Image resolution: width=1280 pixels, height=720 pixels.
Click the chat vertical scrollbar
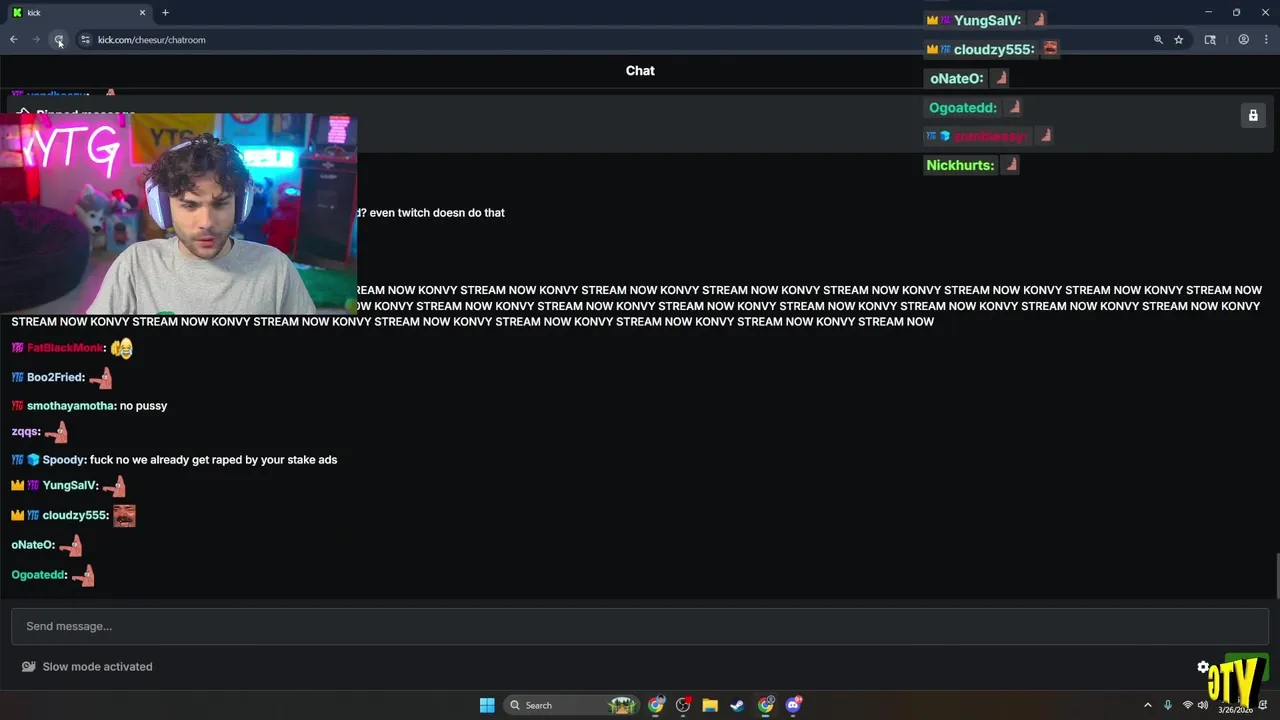click(x=1276, y=575)
